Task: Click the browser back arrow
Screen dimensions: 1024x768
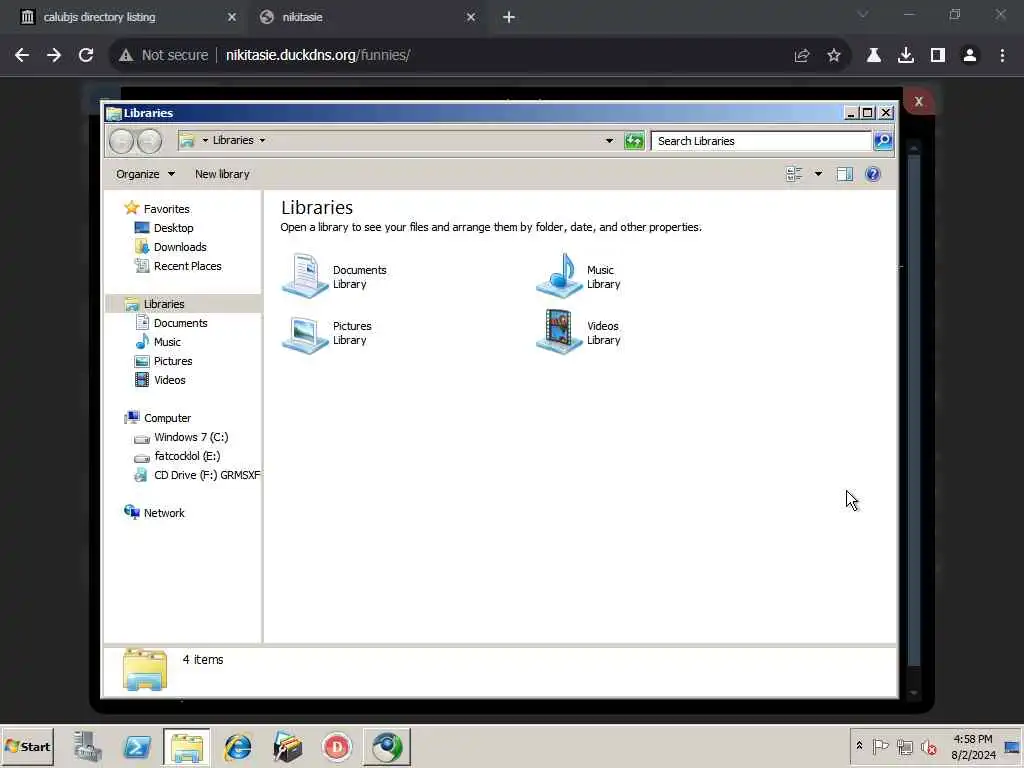Action: (22, 56)
